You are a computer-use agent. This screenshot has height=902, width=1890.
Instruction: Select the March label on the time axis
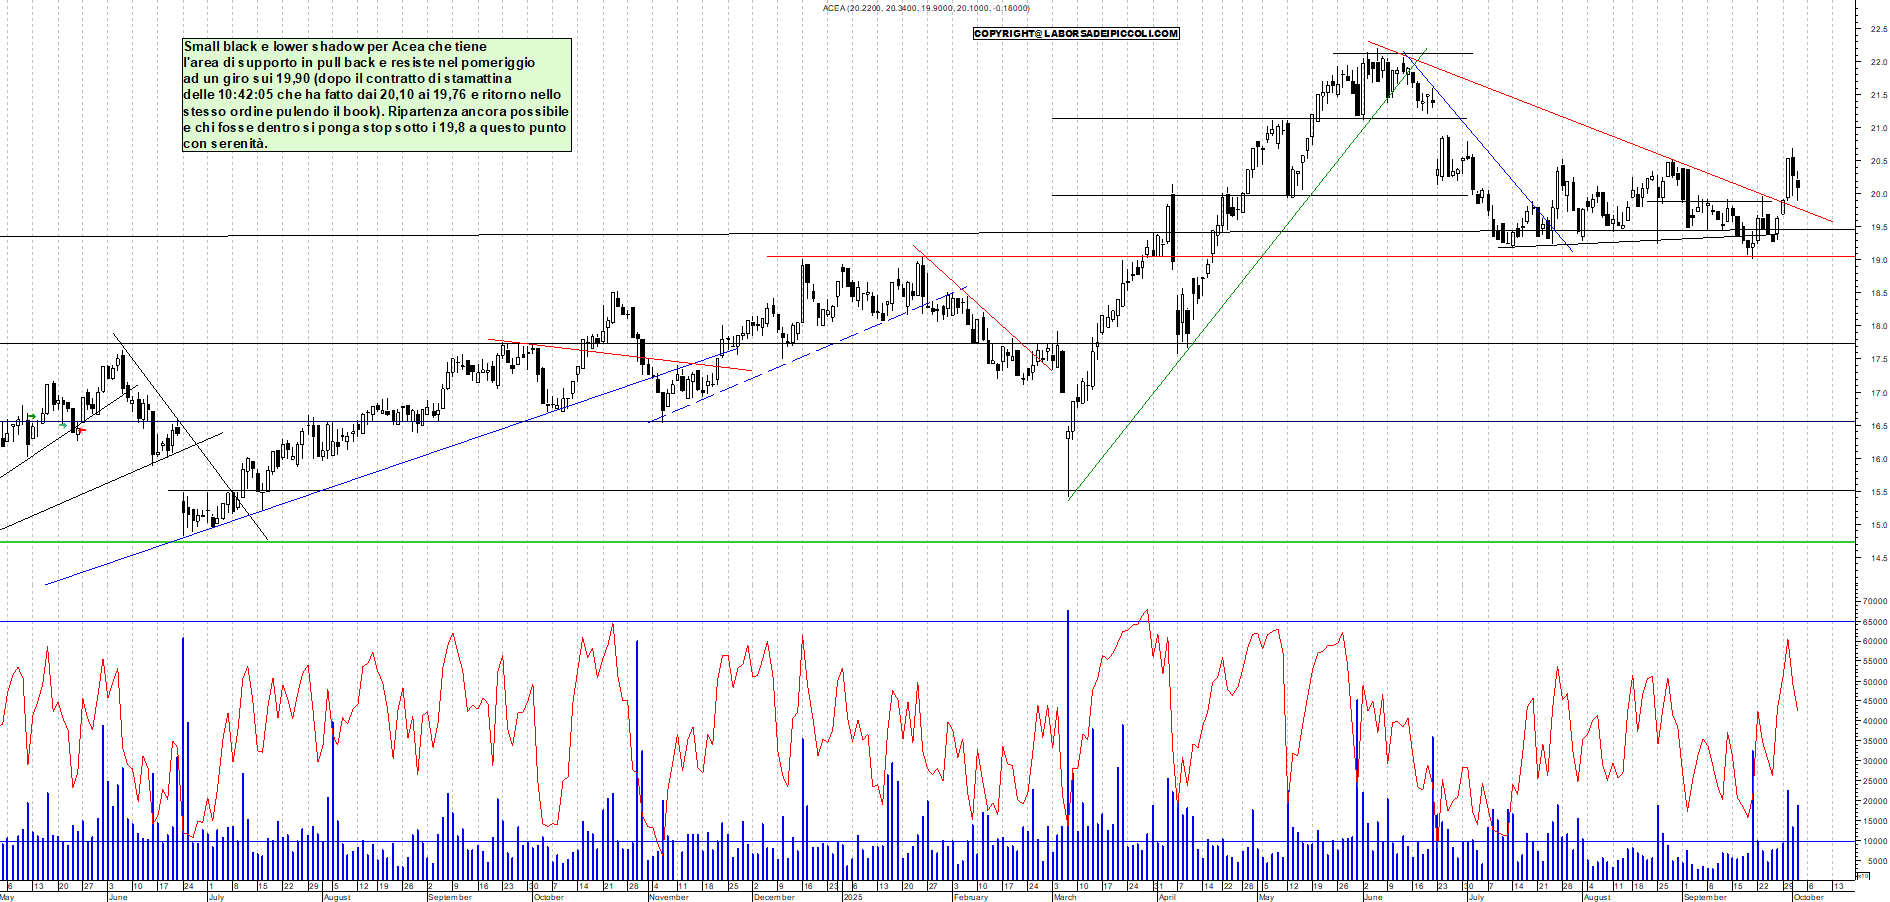tap(1065, 897)
